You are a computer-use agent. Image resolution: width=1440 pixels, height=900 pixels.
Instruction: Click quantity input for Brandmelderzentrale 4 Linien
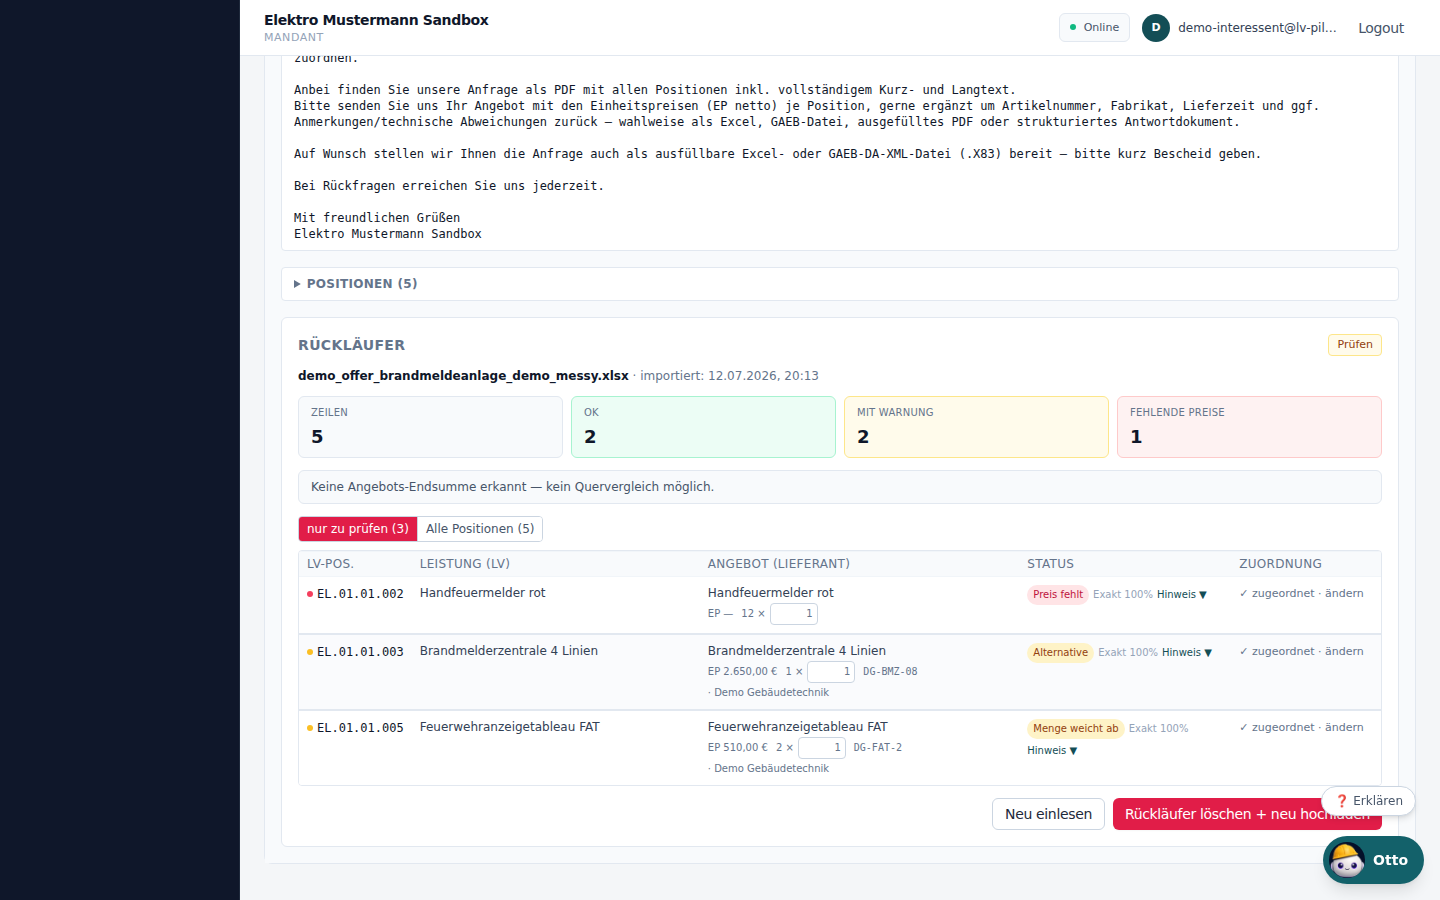(831, 672)
